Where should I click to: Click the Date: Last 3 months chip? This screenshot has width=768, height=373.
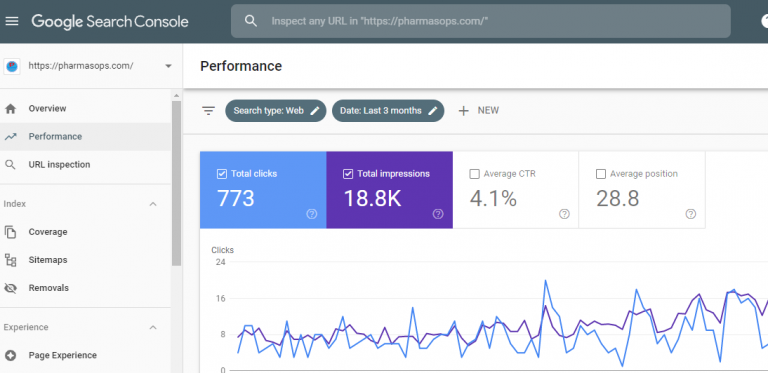[x=388, y=111]
